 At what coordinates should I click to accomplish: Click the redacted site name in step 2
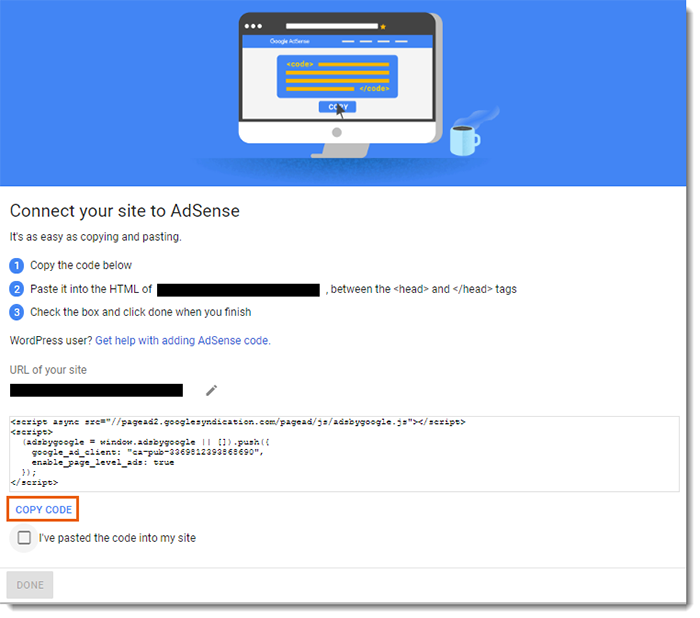pyautogui.click(x=238, y=289)
